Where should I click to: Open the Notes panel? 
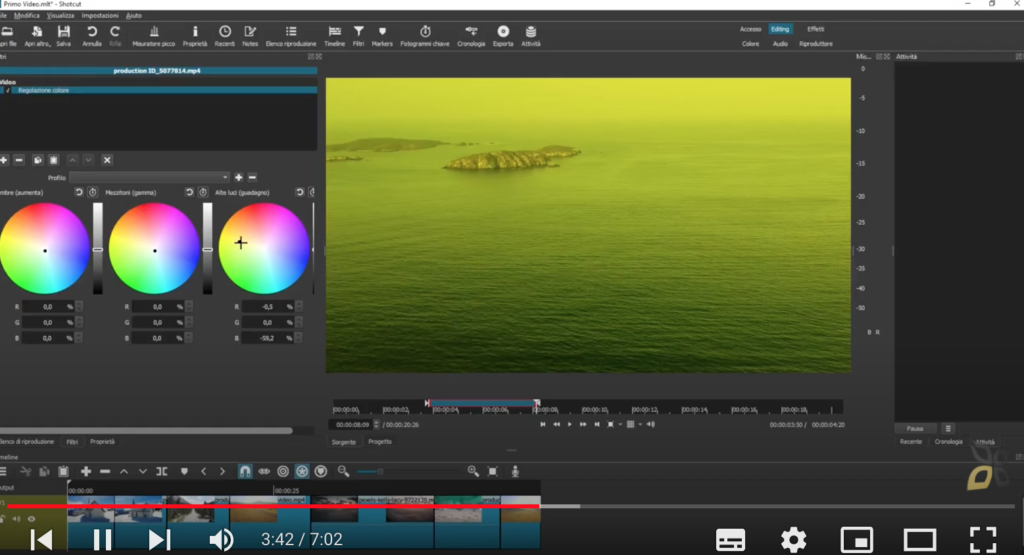coord(250,36)
